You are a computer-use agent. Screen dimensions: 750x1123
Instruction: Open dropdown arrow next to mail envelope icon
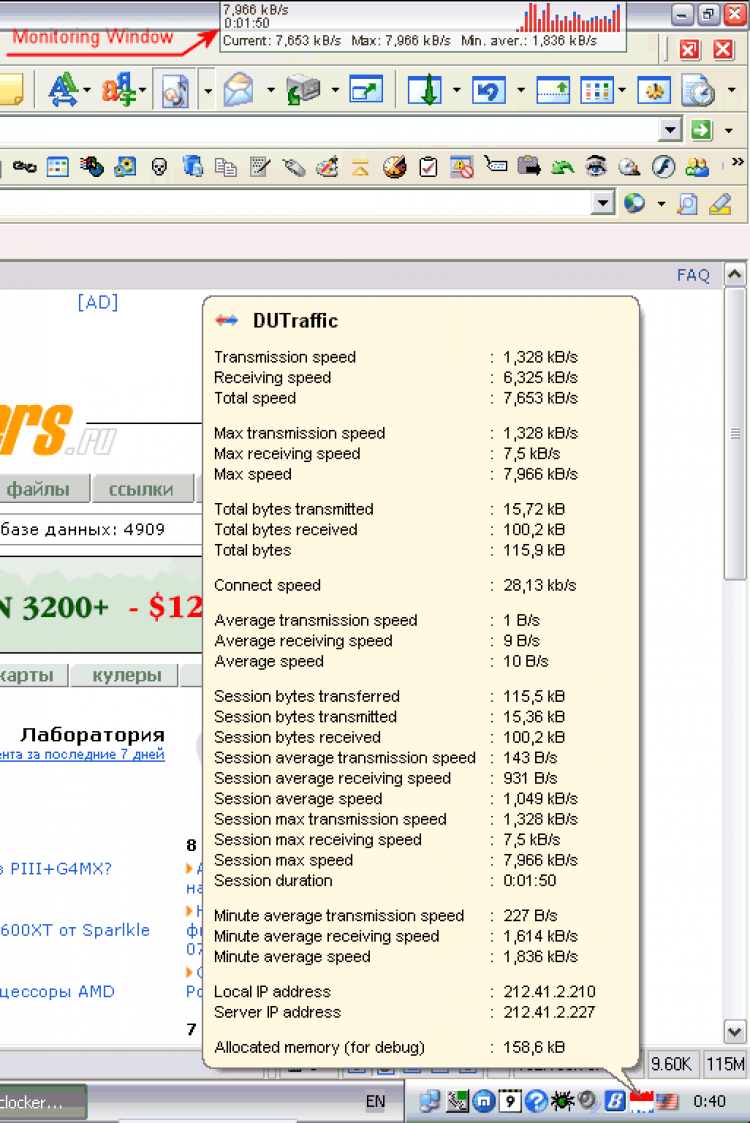(x=271, y=91)
